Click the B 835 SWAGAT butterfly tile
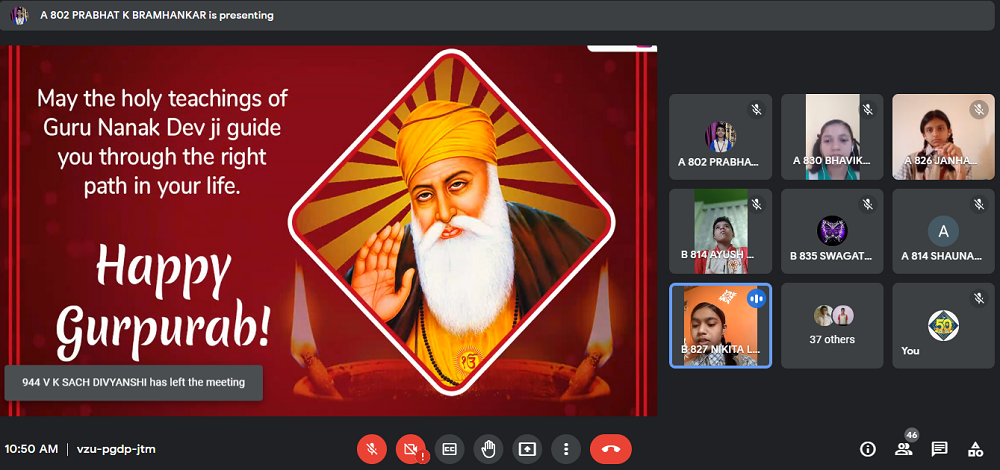The height and width of the screenshot is (470, 1000). [832, 231]
